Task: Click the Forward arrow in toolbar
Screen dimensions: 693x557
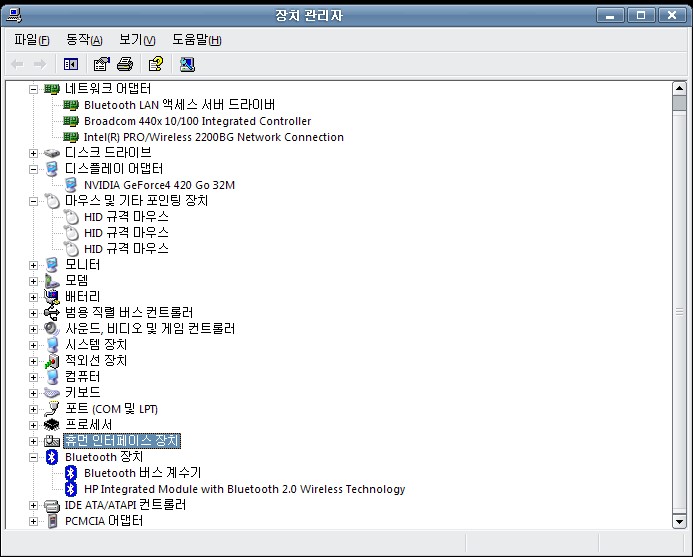Action: click(x=40, y=65)
